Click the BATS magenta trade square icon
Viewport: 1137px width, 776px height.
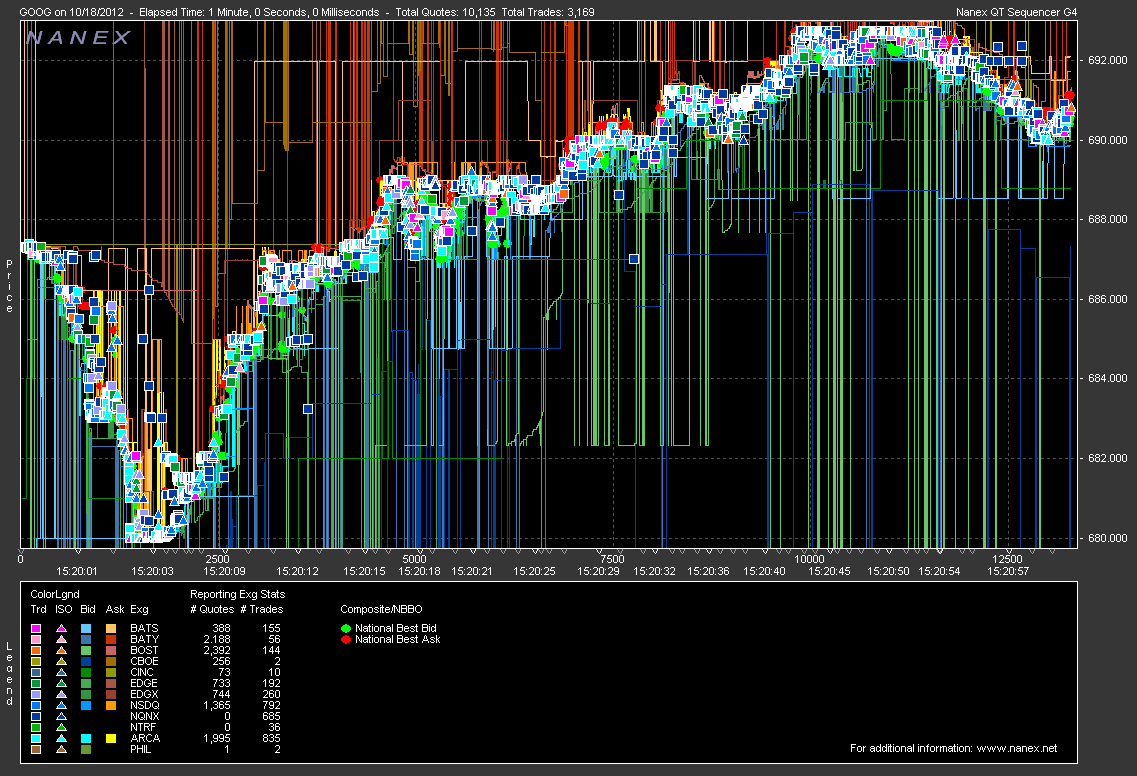36,627
